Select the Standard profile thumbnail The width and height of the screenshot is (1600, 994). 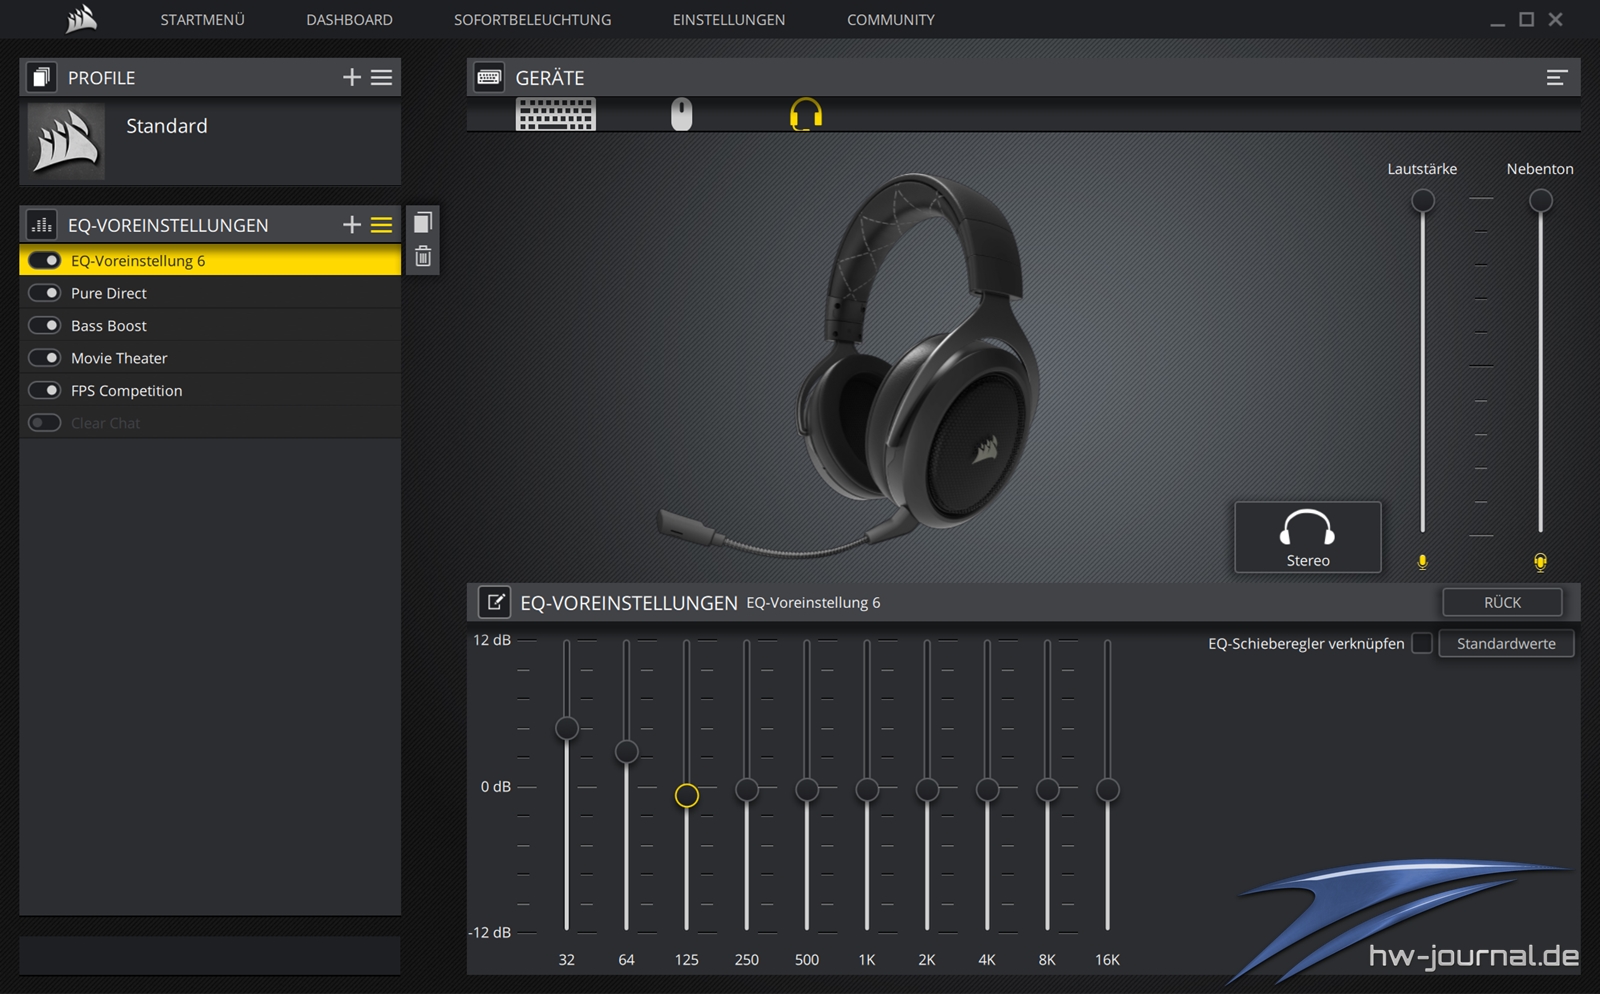[x=66, y=140]
